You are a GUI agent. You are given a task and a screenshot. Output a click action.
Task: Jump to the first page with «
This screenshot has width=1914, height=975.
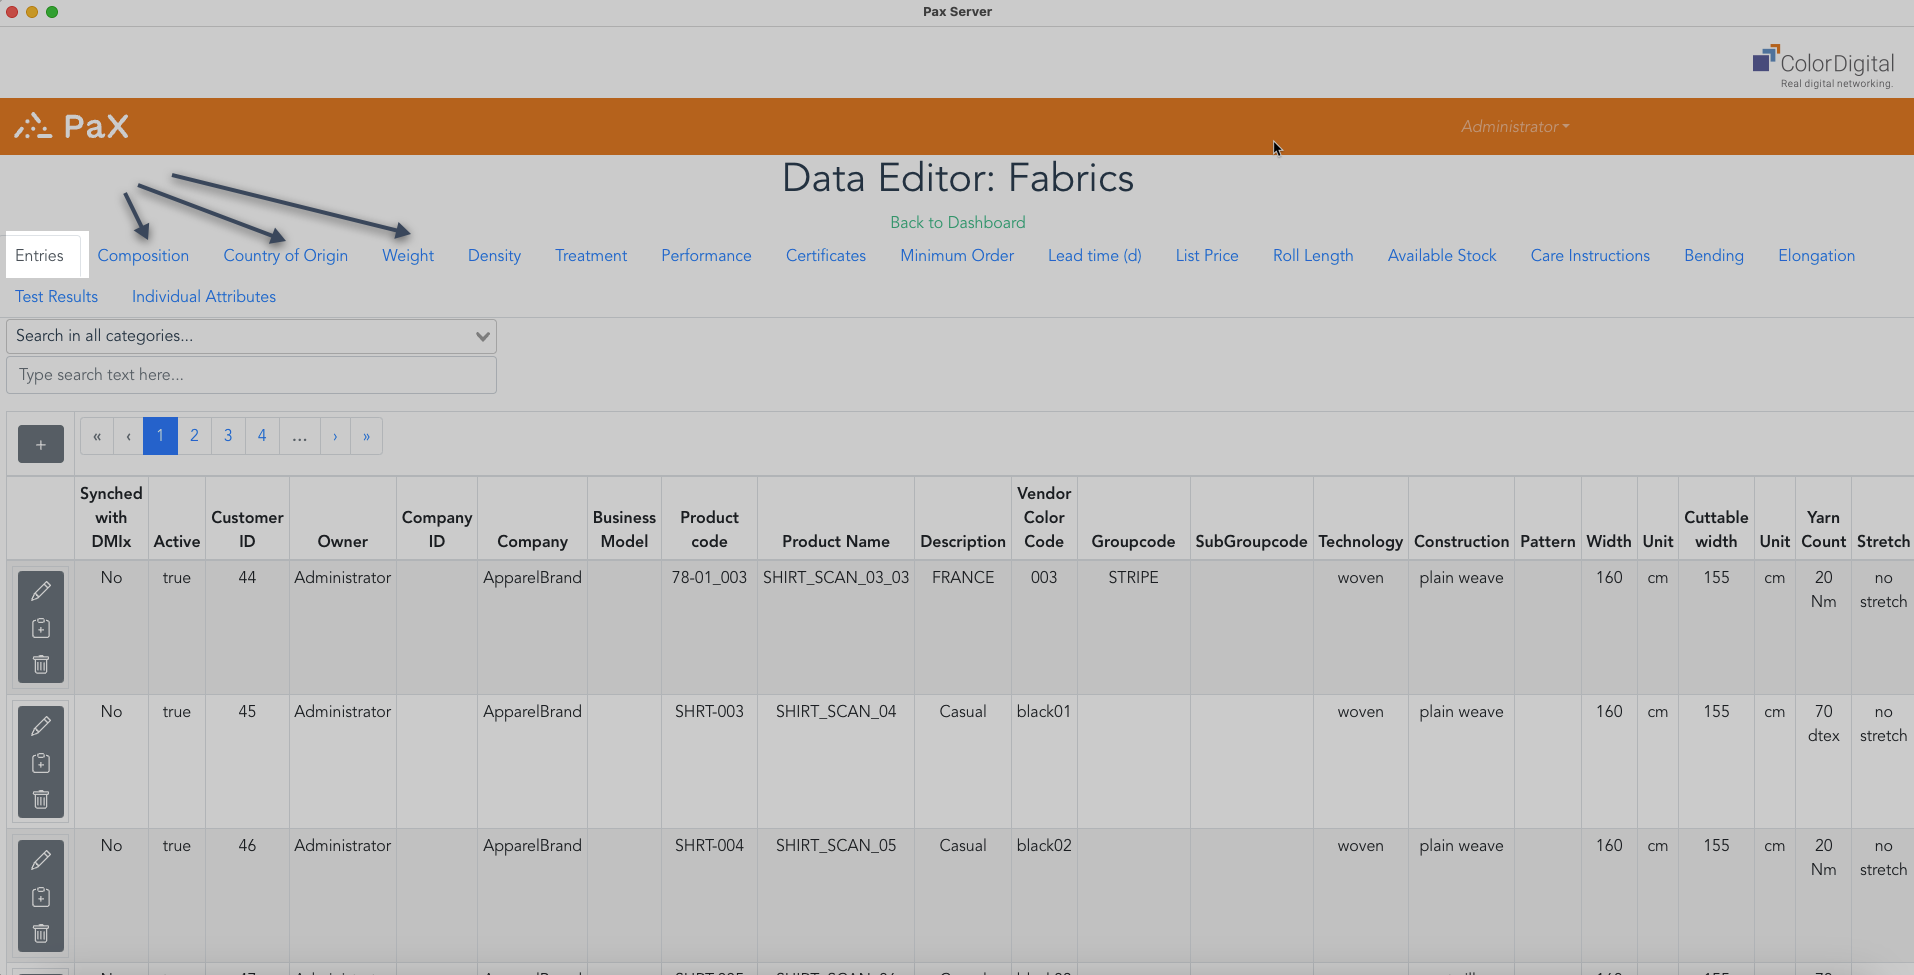pos(97,436)
